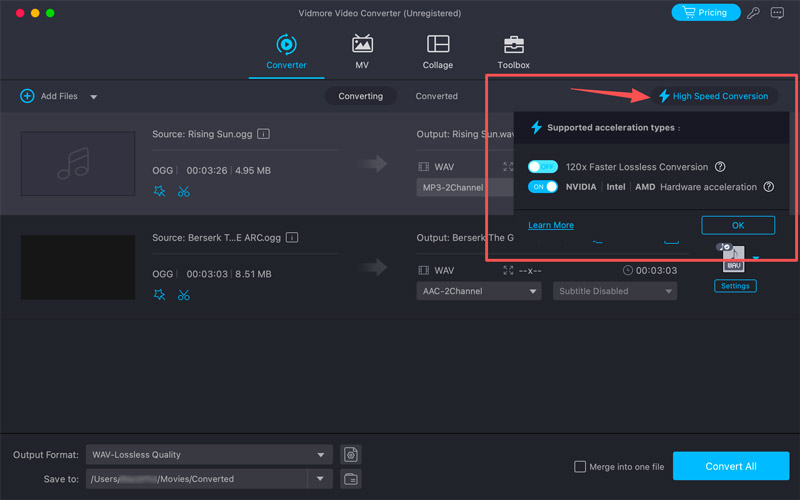
Task: Expand the Add Files dropdown arrow
Action: (93, 97)
